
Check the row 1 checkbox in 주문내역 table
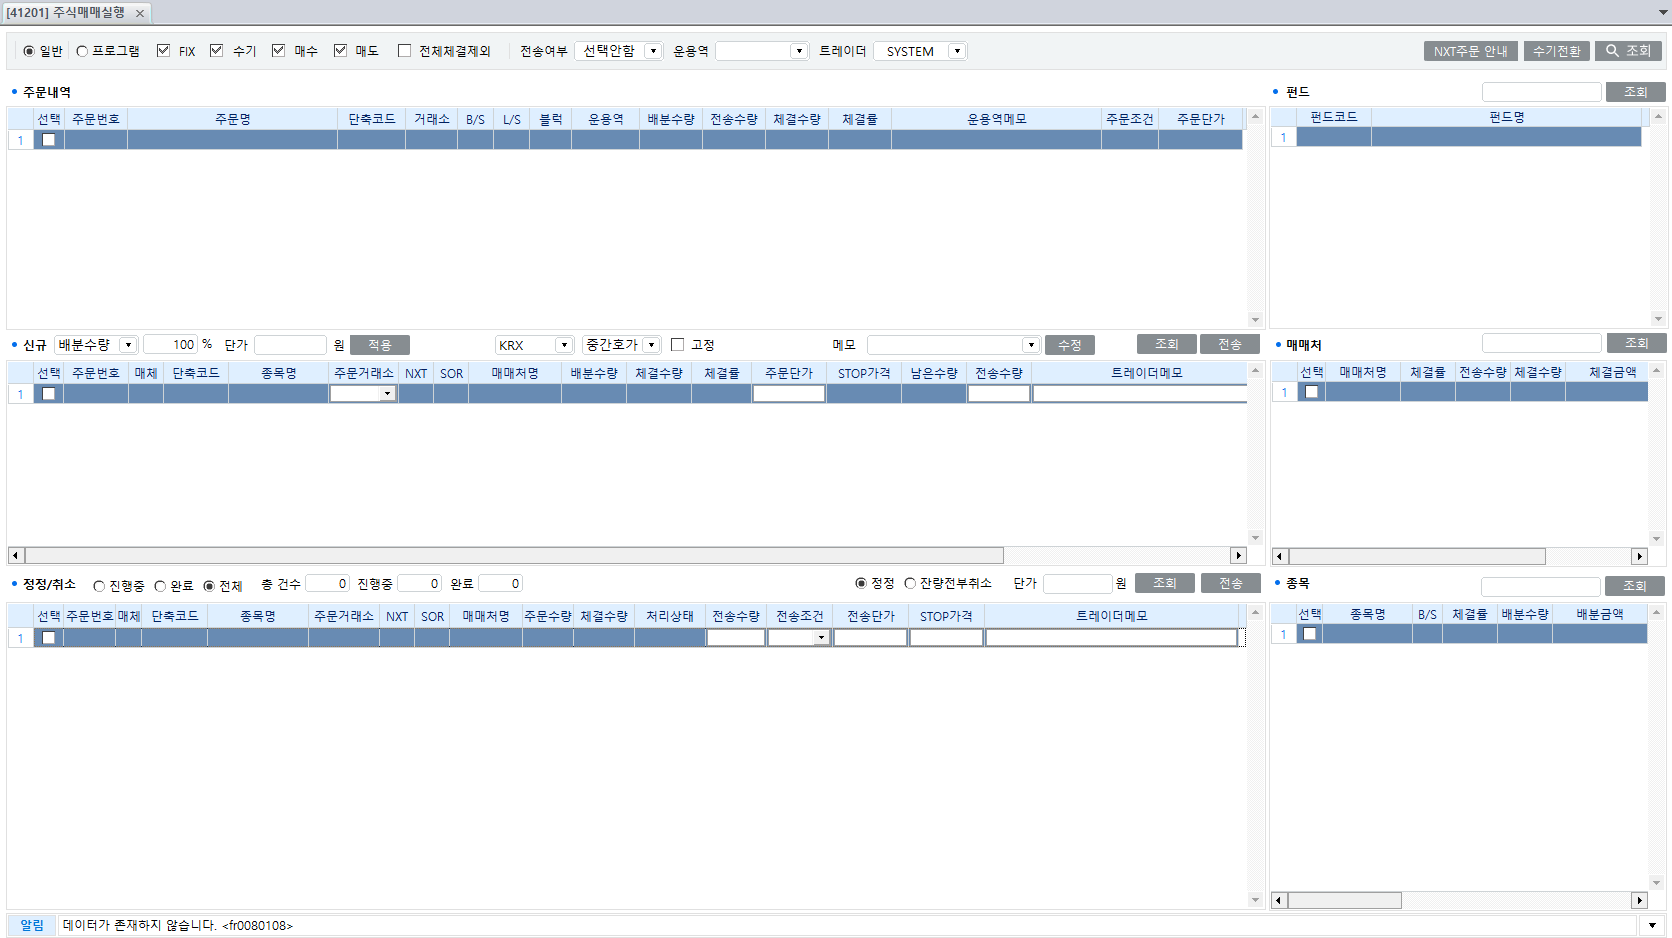pyautogui.click(x=48, y=140)
